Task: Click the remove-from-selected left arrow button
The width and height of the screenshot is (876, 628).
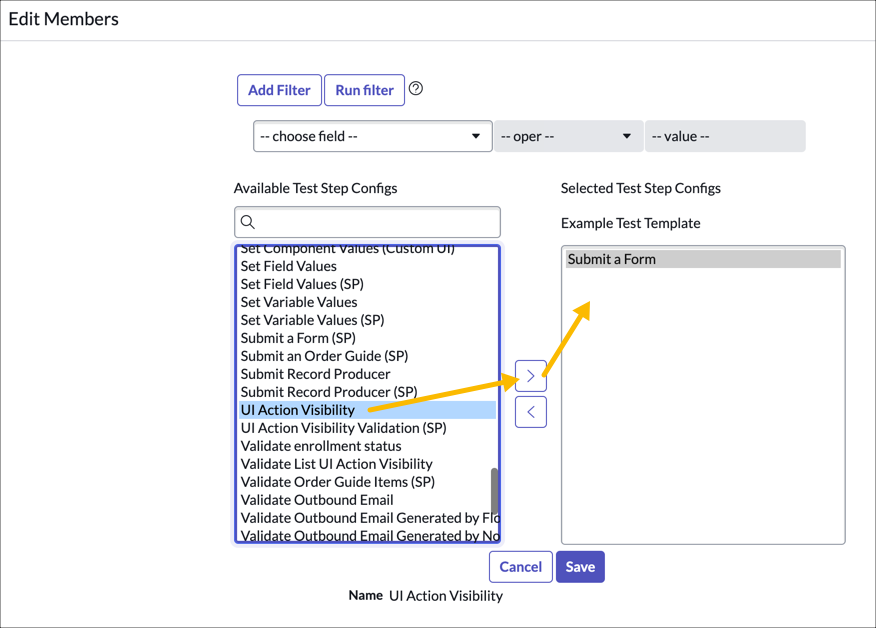Action: pyautogui.click(x=530, y=412)
